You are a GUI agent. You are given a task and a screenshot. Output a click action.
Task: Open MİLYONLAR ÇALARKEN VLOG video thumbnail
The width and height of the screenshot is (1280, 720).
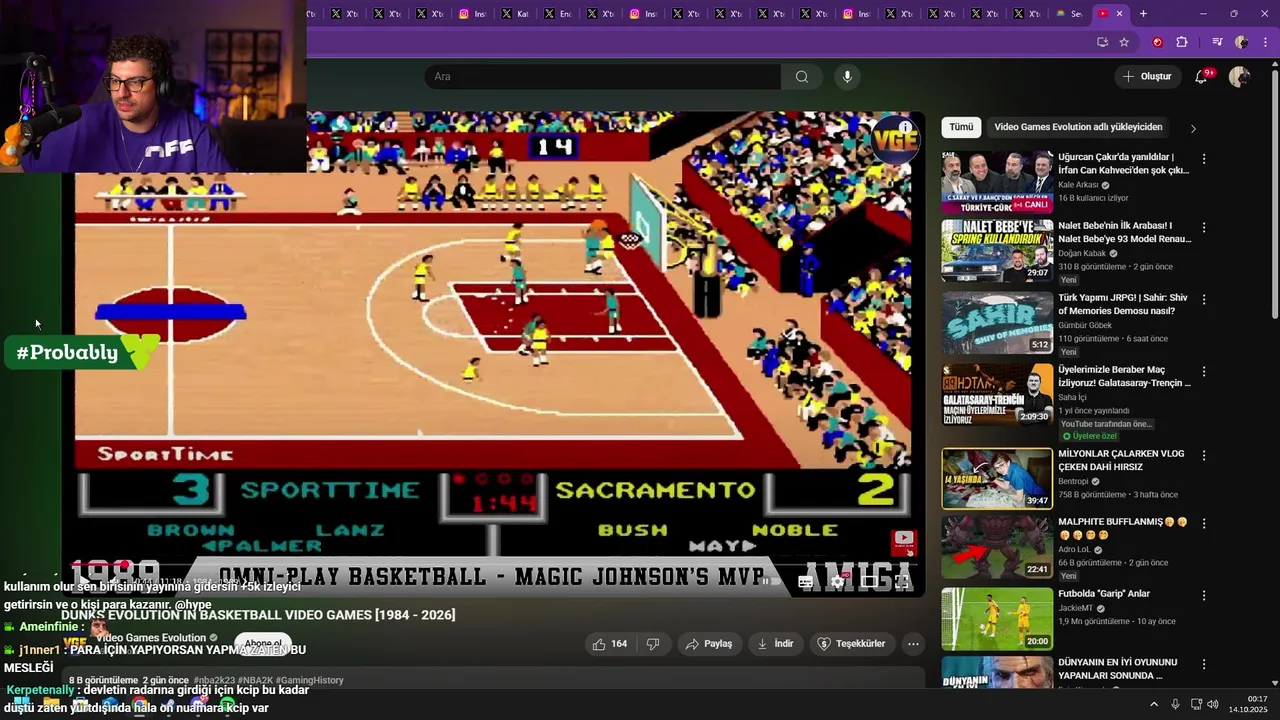click(997, 479)
